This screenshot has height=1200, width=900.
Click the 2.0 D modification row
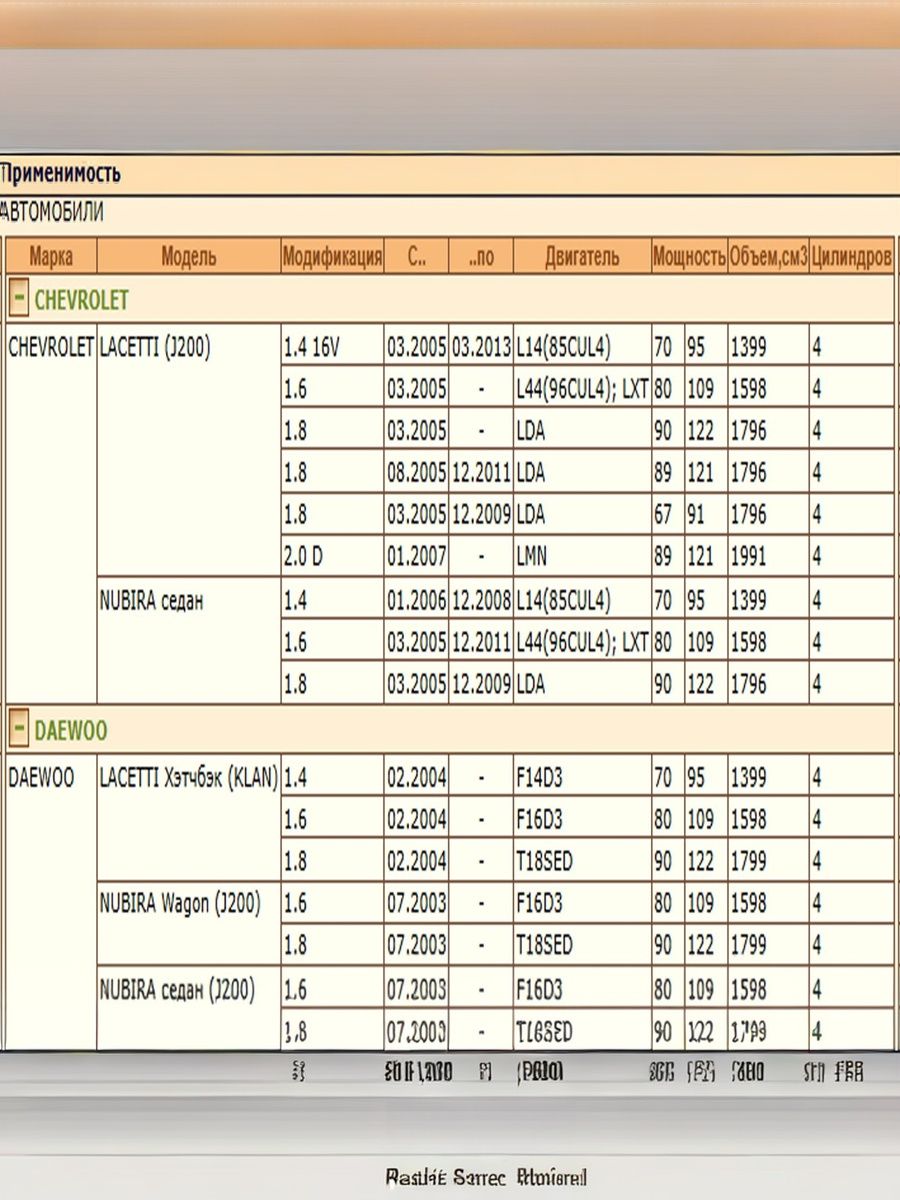click(x=304, y=557)
